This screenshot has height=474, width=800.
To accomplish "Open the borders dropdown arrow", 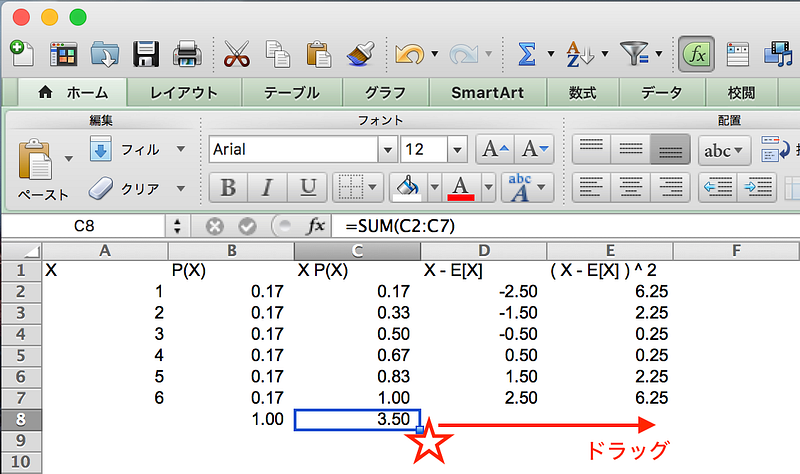I will 373,188.
